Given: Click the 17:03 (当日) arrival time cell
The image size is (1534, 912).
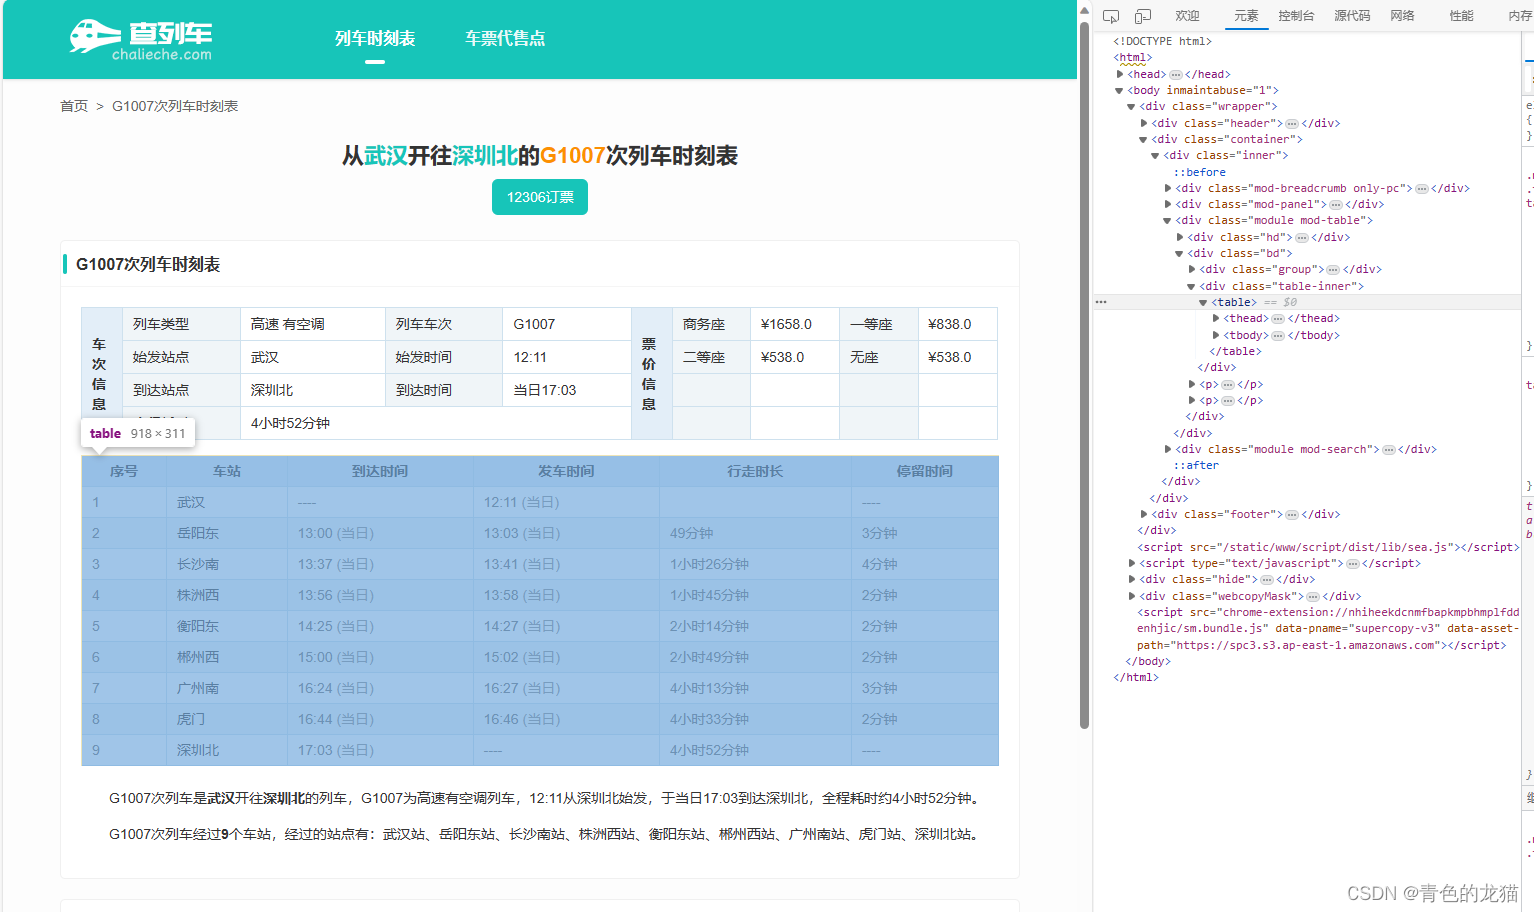Looking at the screenshot, I should click(380, 750).
